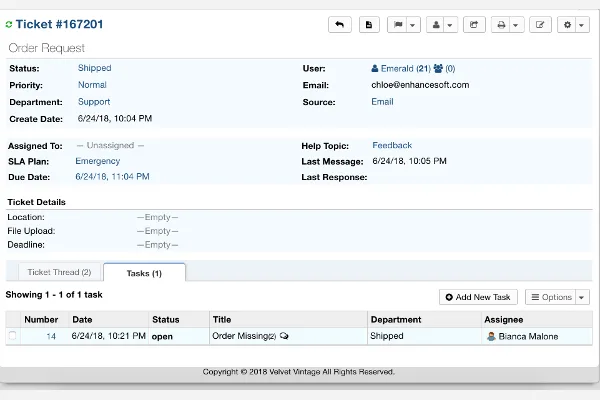Viewport: 600px width, 400px height.
Task: Select the Tasks (1) tab
Action: [144, 273]
